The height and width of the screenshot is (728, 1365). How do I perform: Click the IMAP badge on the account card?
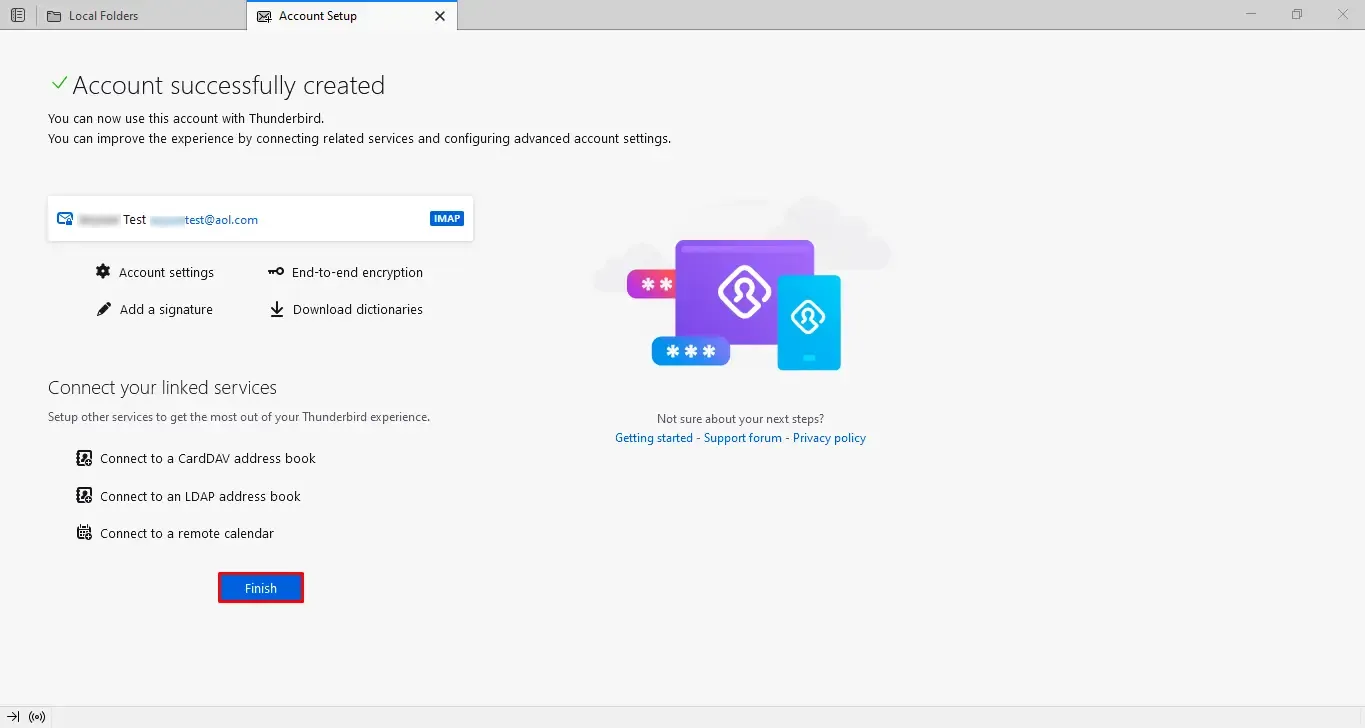pyautogui.click(x=447, y=219)
